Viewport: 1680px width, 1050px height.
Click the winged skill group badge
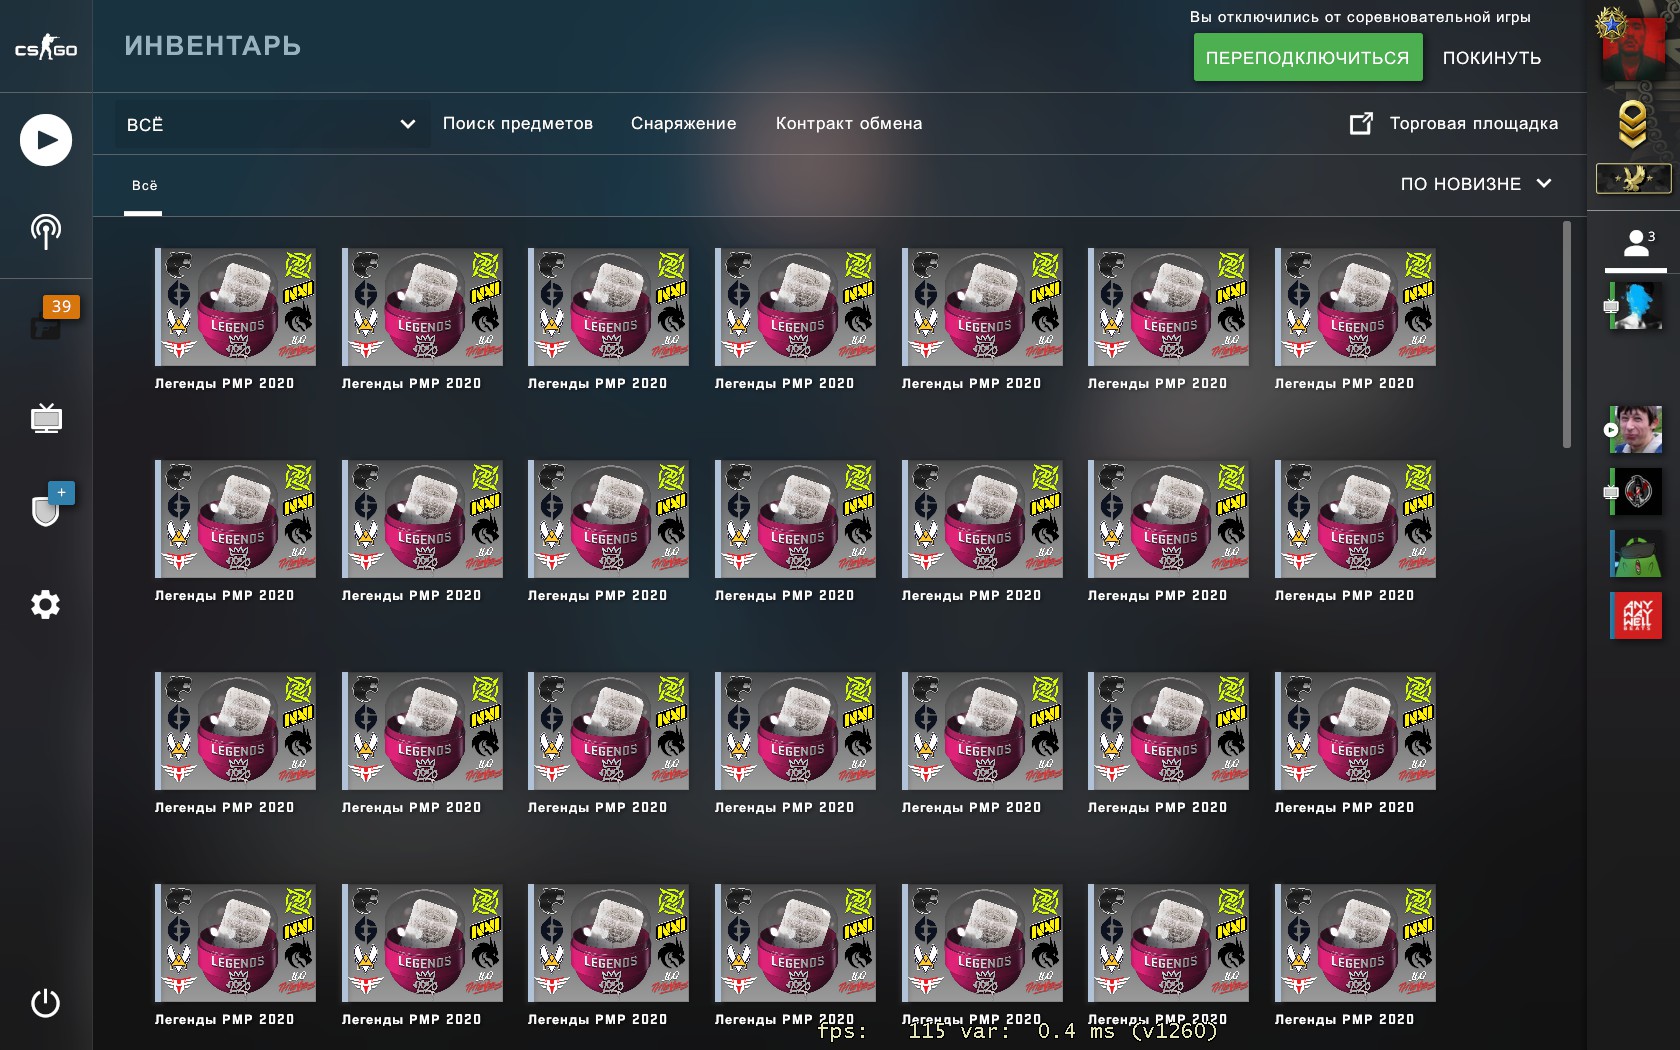click(x=1633, y=178)
